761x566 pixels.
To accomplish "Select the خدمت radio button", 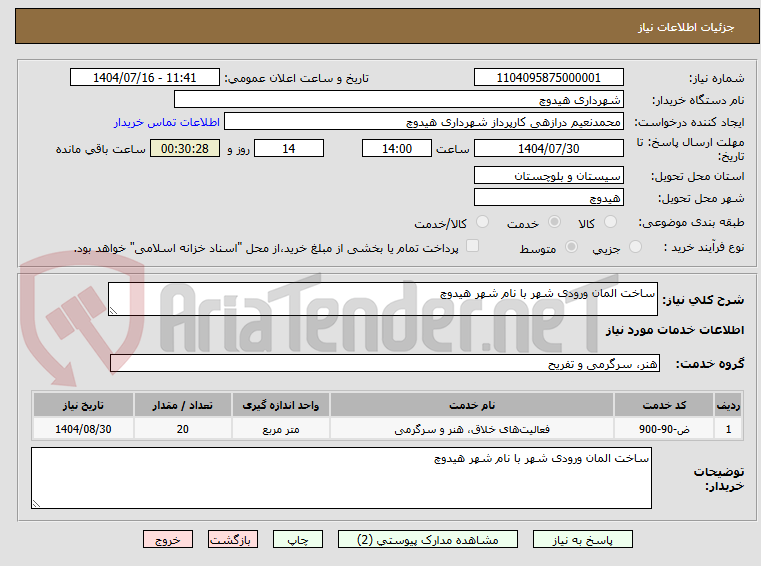I will tap(554, 222).
